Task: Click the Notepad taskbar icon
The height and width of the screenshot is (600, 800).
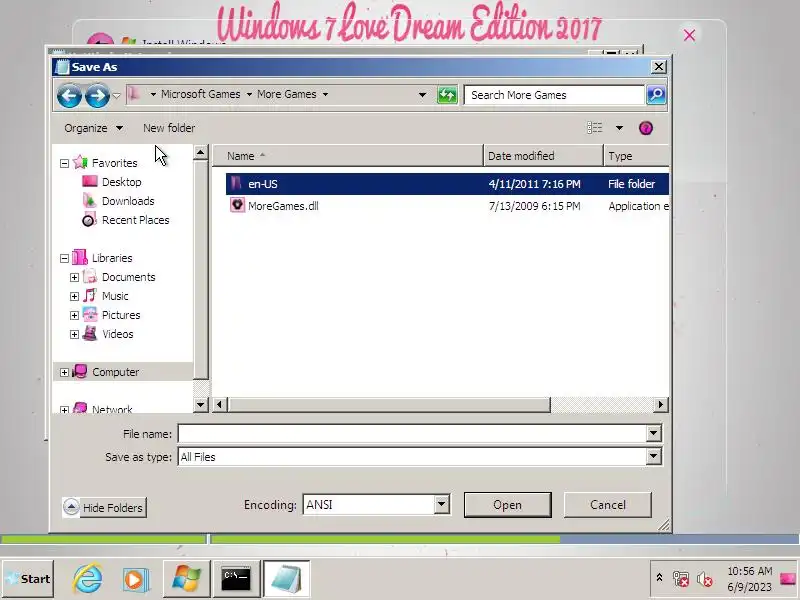Action: 286,579
